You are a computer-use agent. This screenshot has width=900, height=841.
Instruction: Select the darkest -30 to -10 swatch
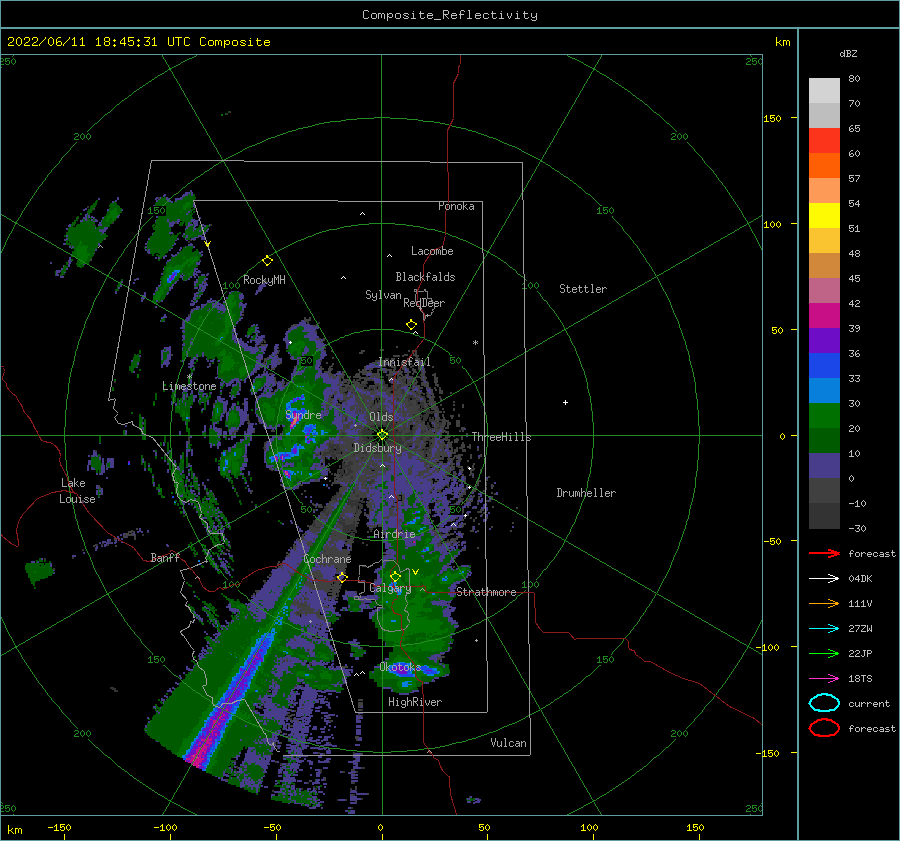[x=824, y=516]
